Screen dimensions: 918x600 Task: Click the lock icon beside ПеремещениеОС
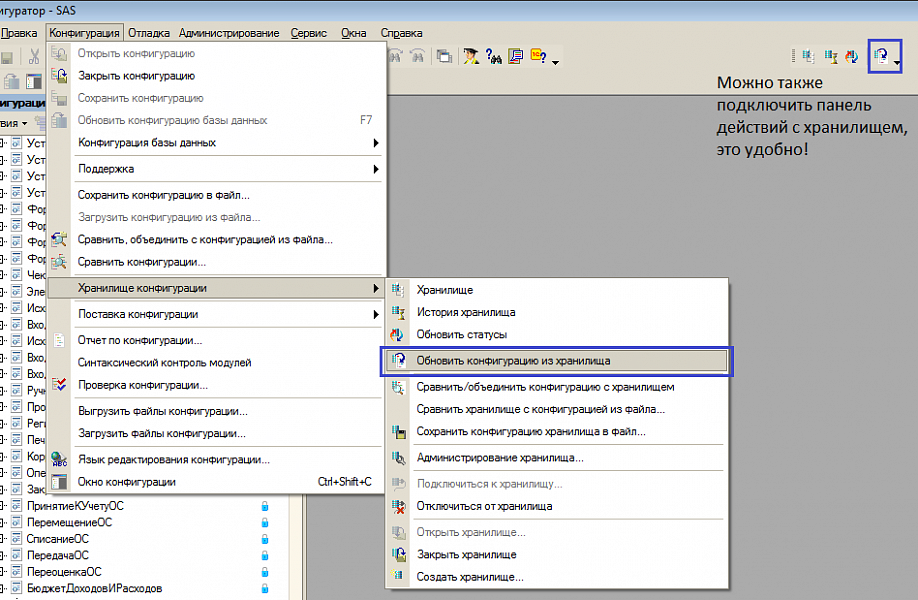coord(265,523)
